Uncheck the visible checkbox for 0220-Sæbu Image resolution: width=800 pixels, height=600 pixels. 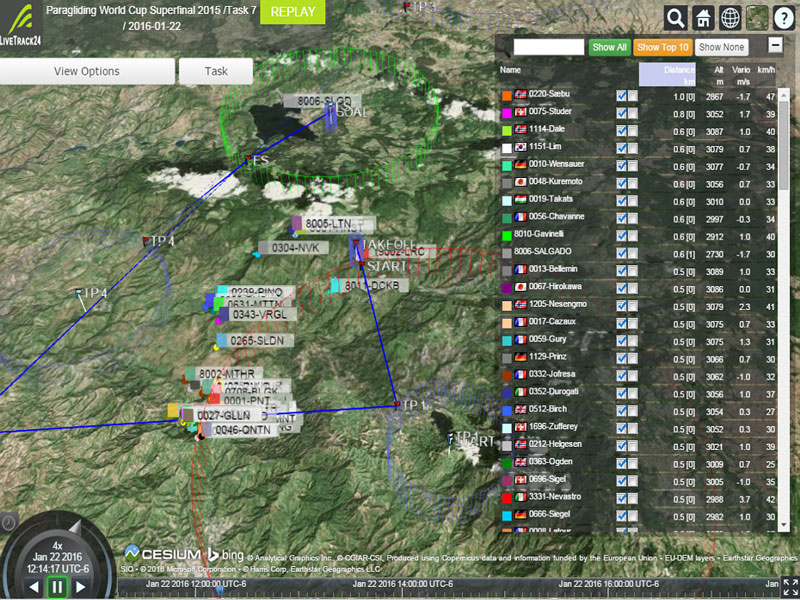click(622, 96)
